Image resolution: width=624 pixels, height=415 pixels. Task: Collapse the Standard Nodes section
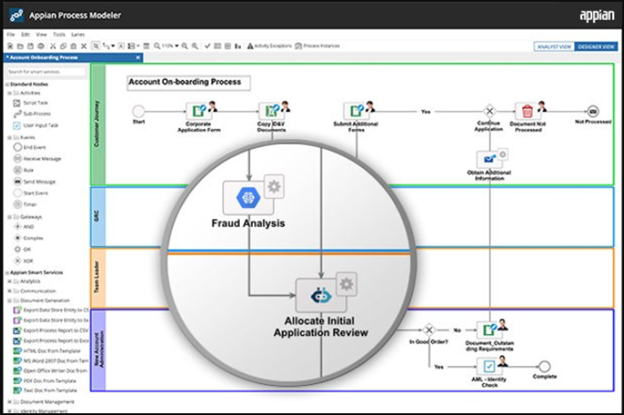click(x=7, y=84)
